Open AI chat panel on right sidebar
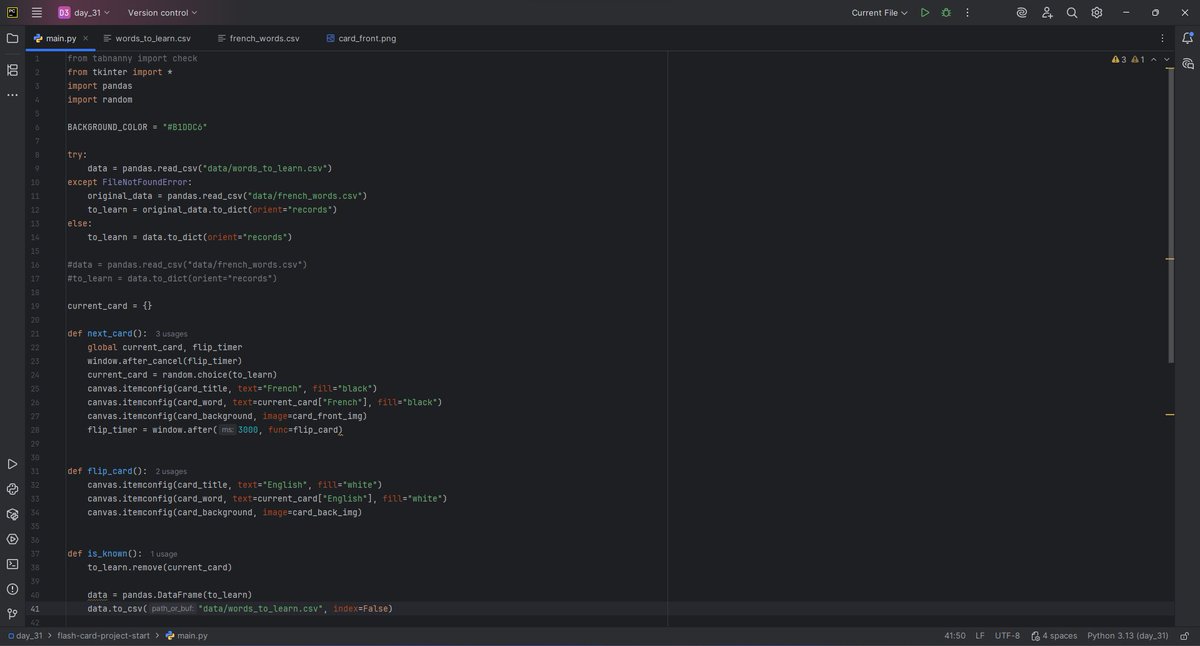Screen dimensions: 1200x646 click(1188, 63)
